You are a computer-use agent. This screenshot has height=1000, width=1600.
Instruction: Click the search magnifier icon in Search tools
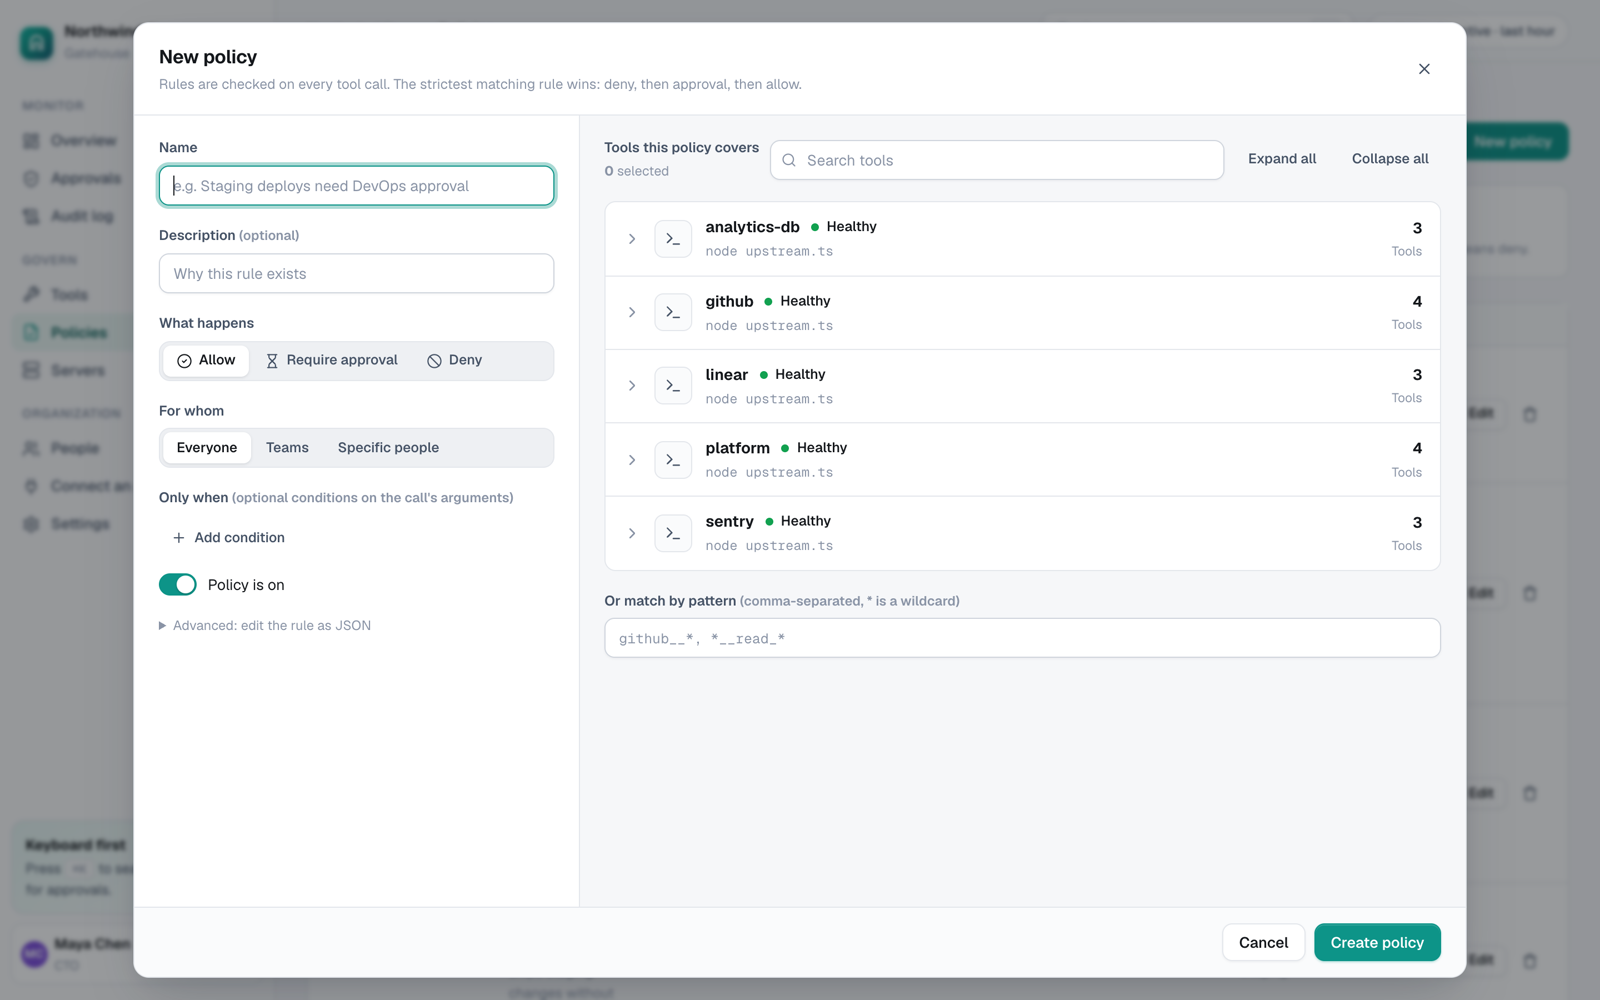click(x=789, y=160)
